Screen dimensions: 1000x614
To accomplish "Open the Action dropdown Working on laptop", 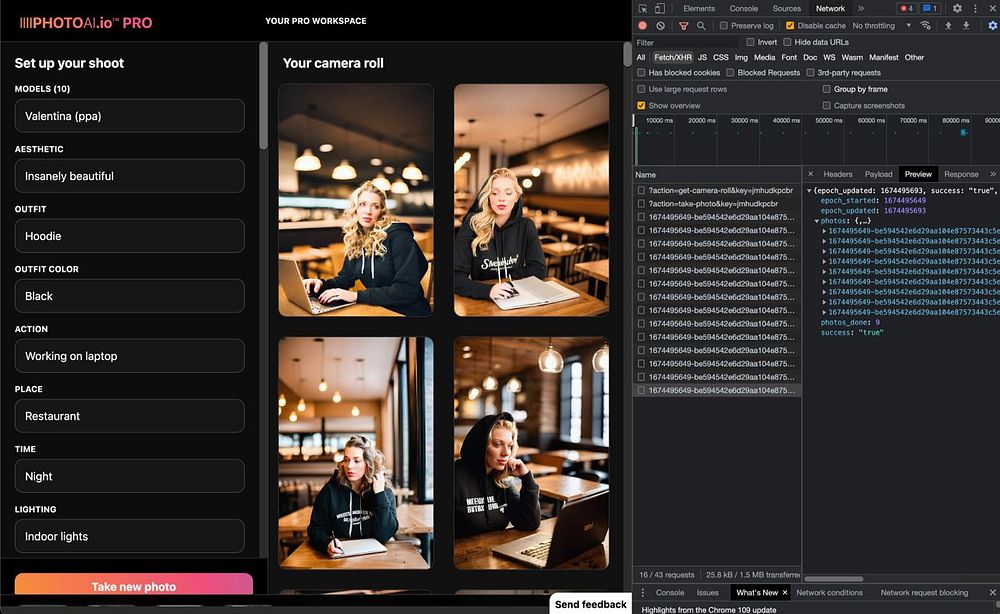I will (x=129, y=356).
